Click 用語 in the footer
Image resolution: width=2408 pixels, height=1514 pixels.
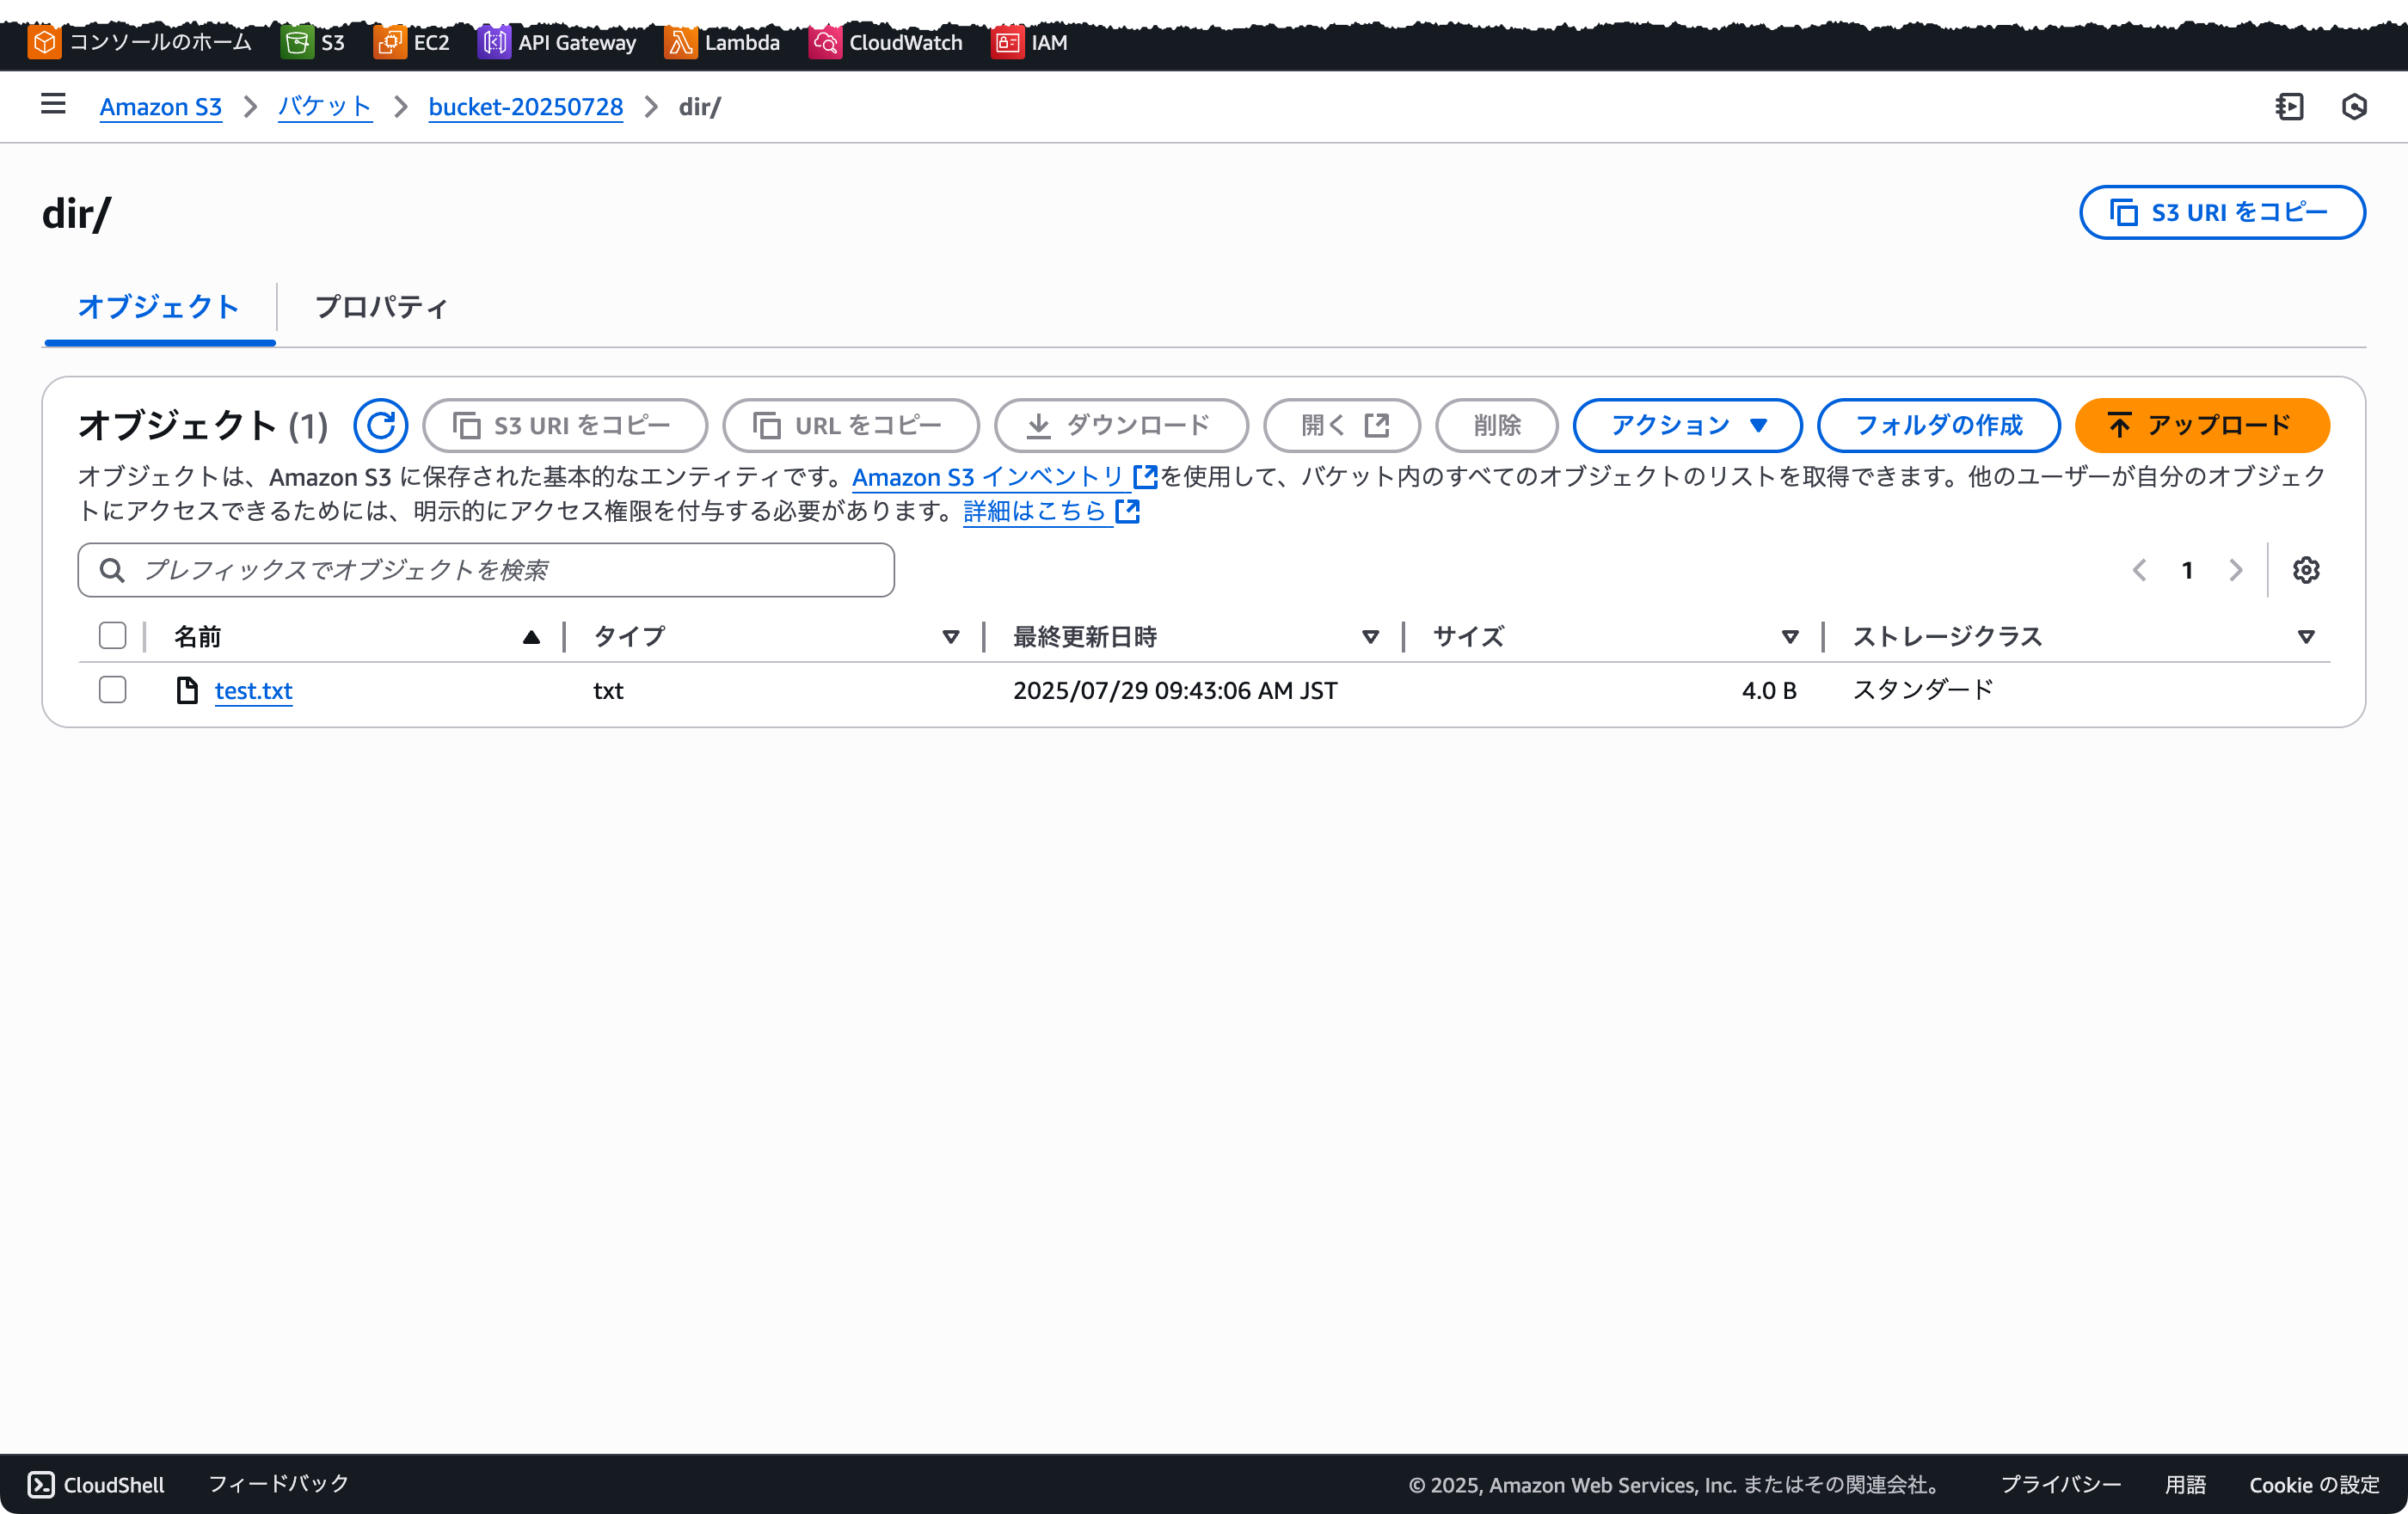[x=2186, y=1484]
